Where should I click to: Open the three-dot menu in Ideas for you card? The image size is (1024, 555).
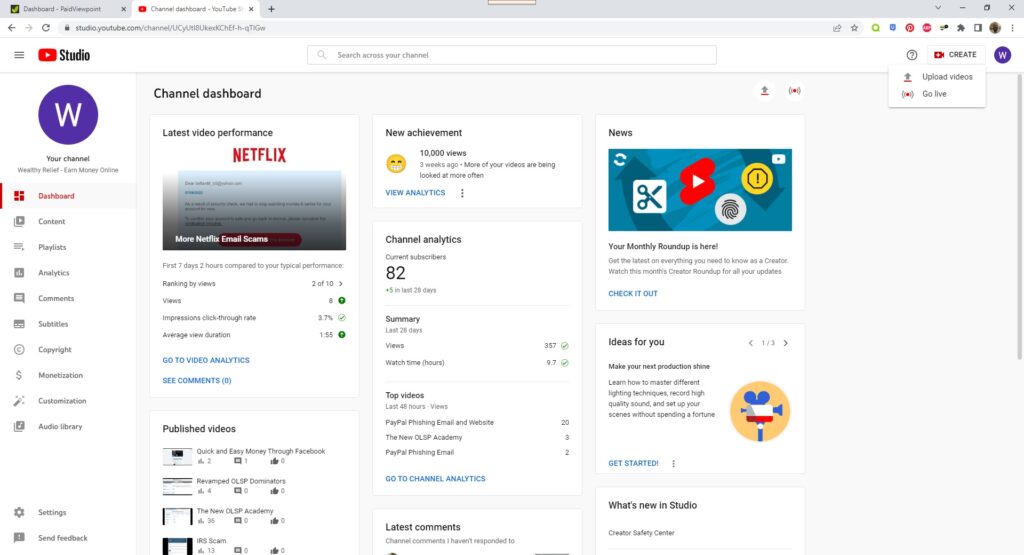(x=673, y=464)
